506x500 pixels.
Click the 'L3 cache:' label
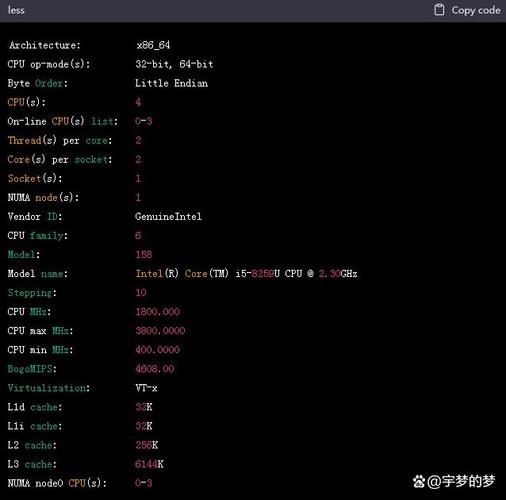click(x=32, y=464)
